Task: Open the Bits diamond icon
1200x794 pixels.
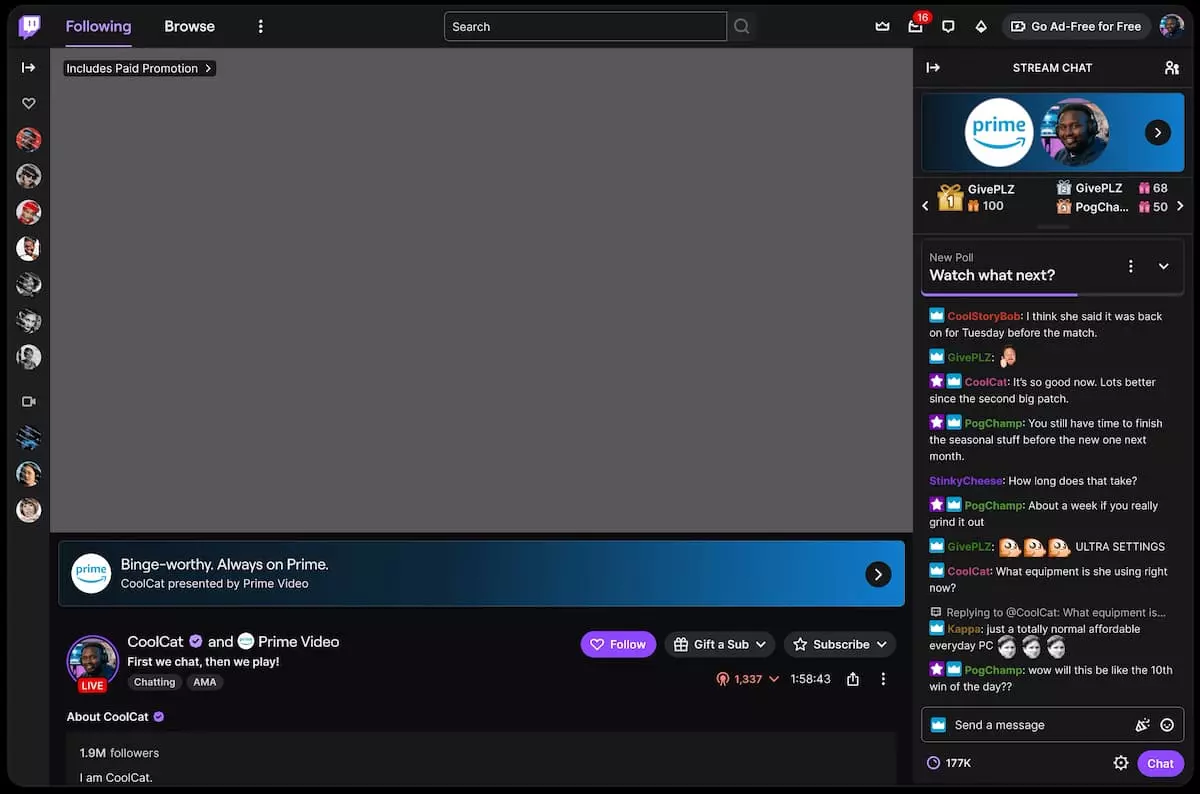Action: pos(981,27)
